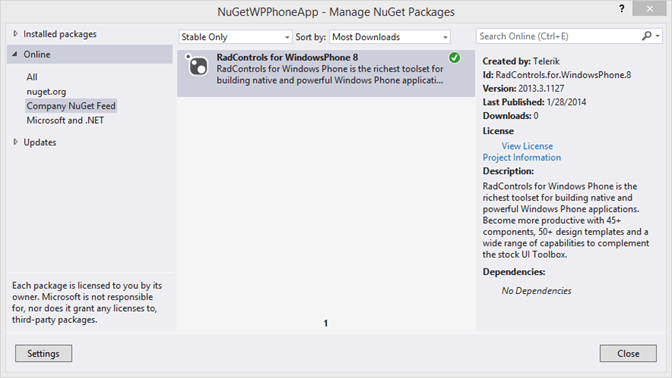672x378 pixels.
Task: Select the nuget.org source
Action: pos(46,92)
